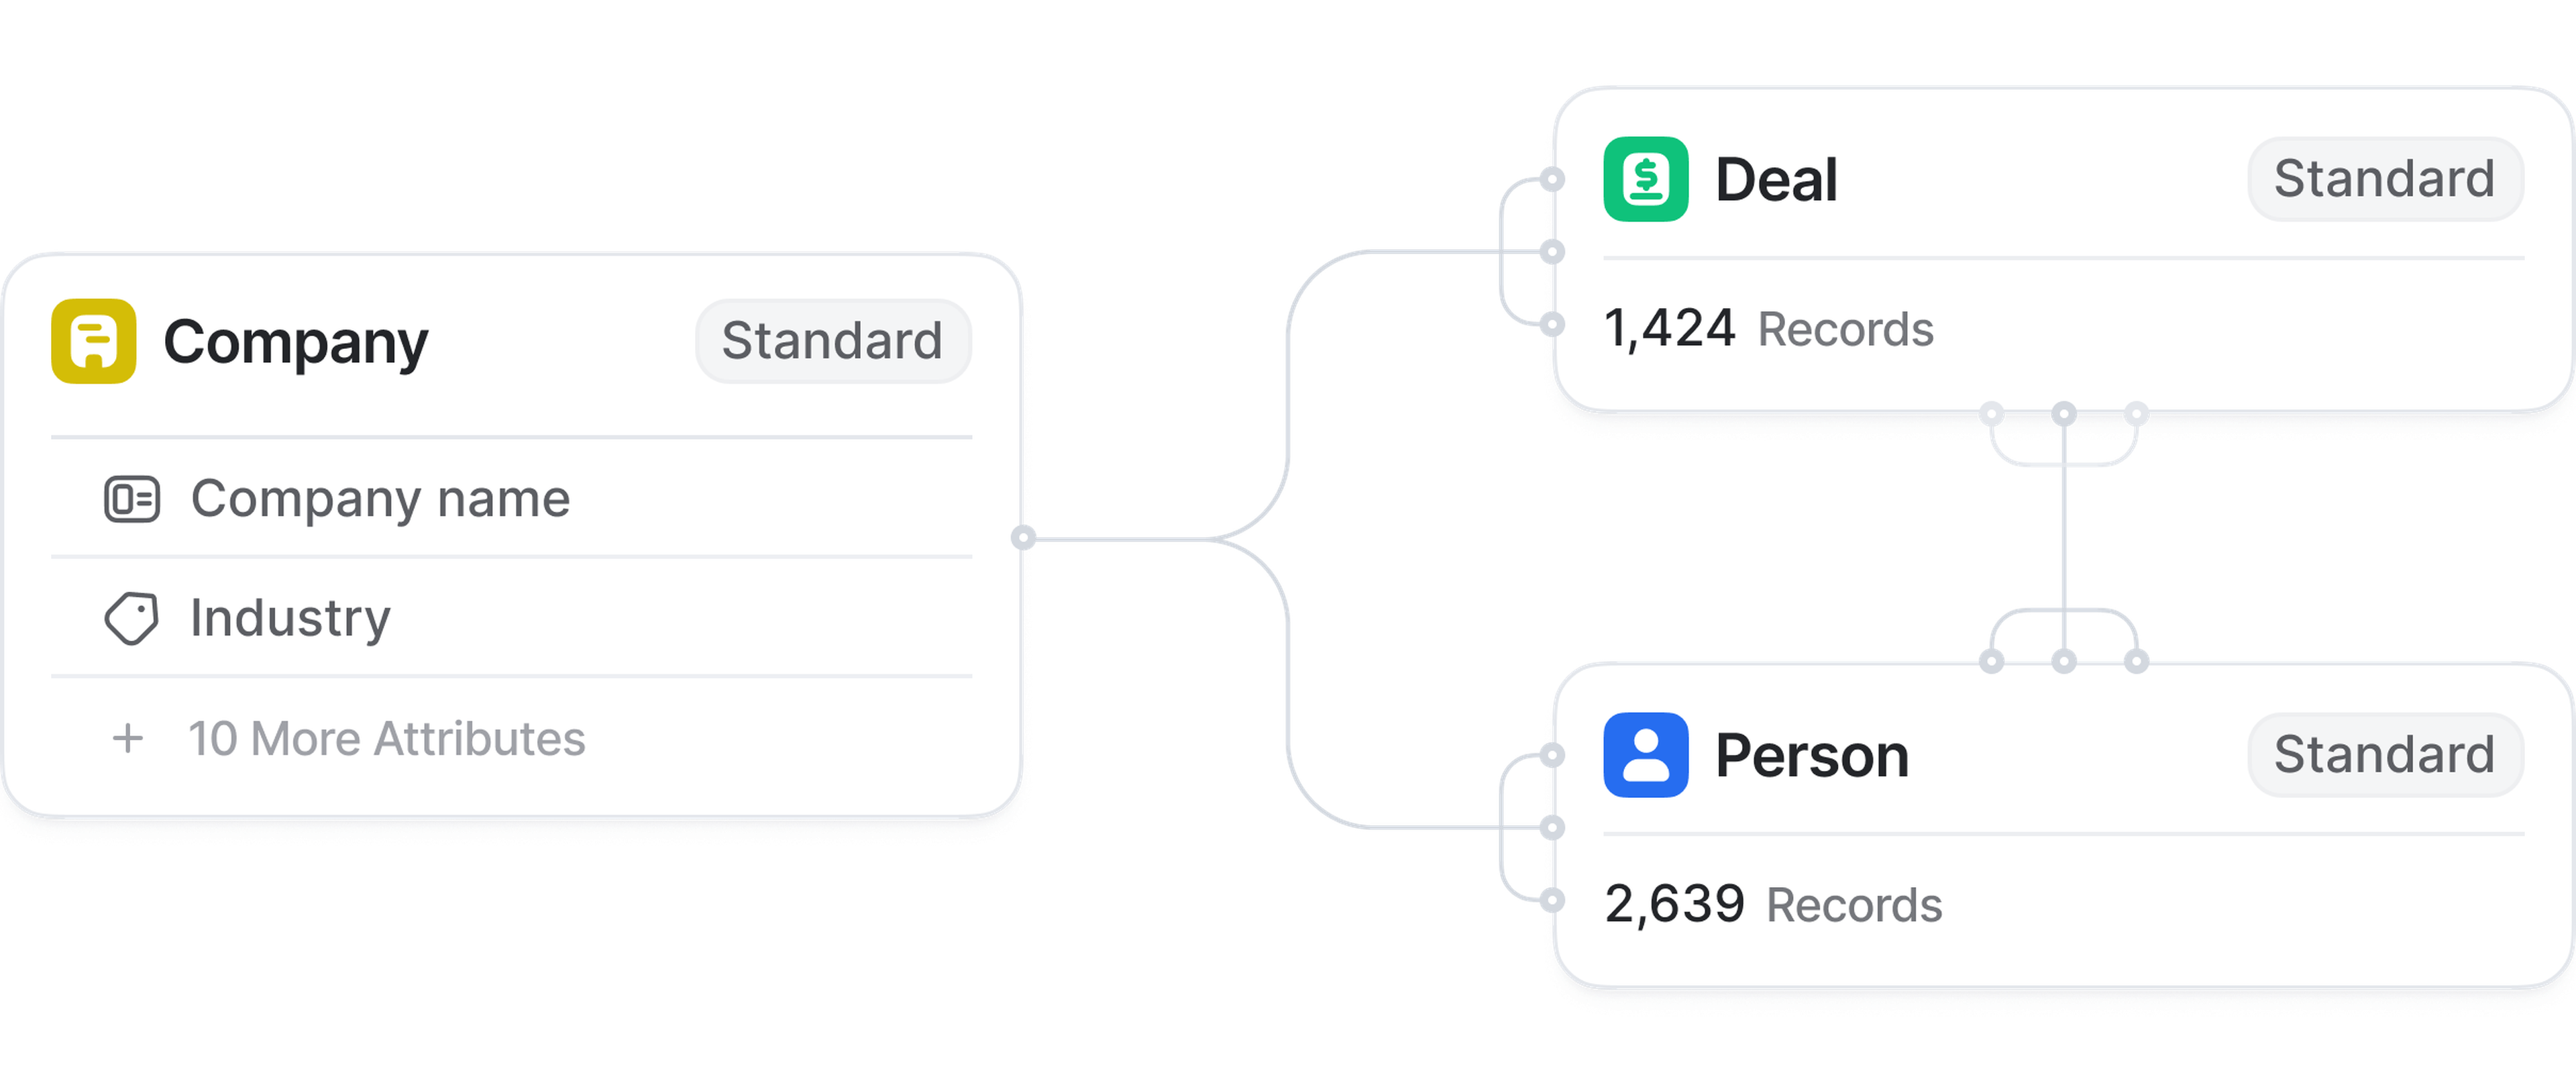2576x1075 pixels.
Task: Click the Industry tag icon
Action: pos(131,618)
